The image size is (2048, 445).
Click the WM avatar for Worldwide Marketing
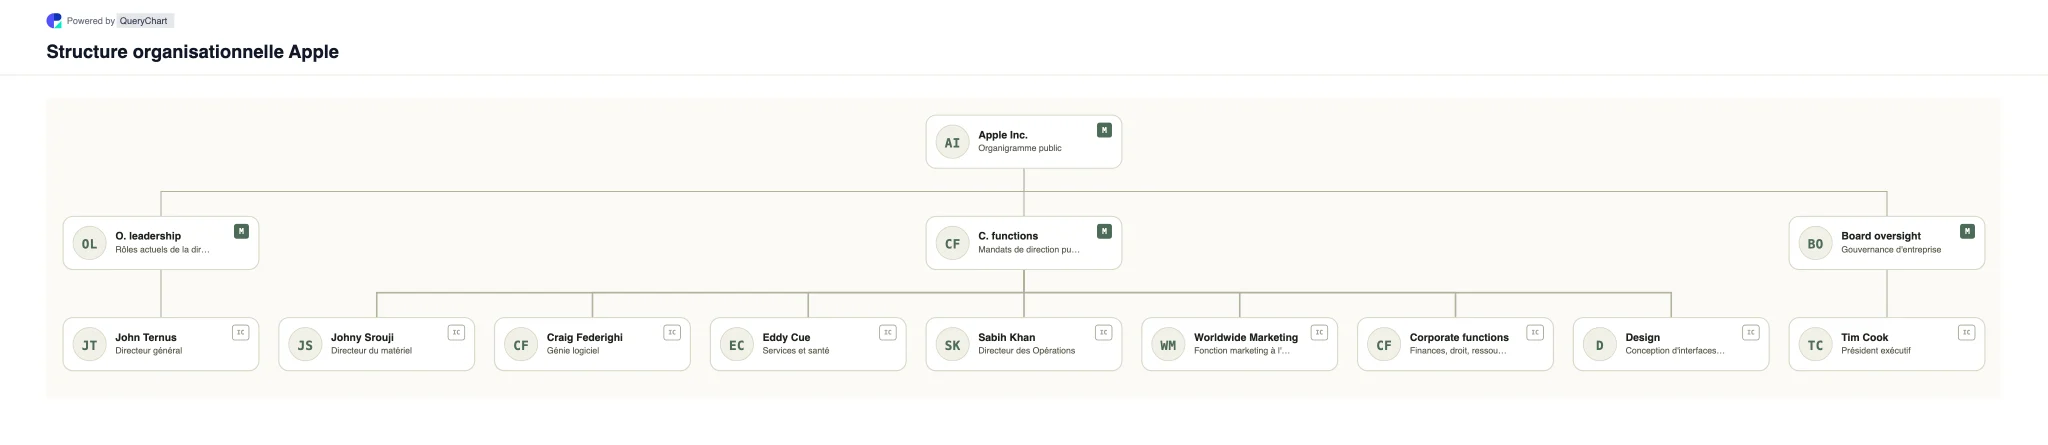[x=1168, y=345]
